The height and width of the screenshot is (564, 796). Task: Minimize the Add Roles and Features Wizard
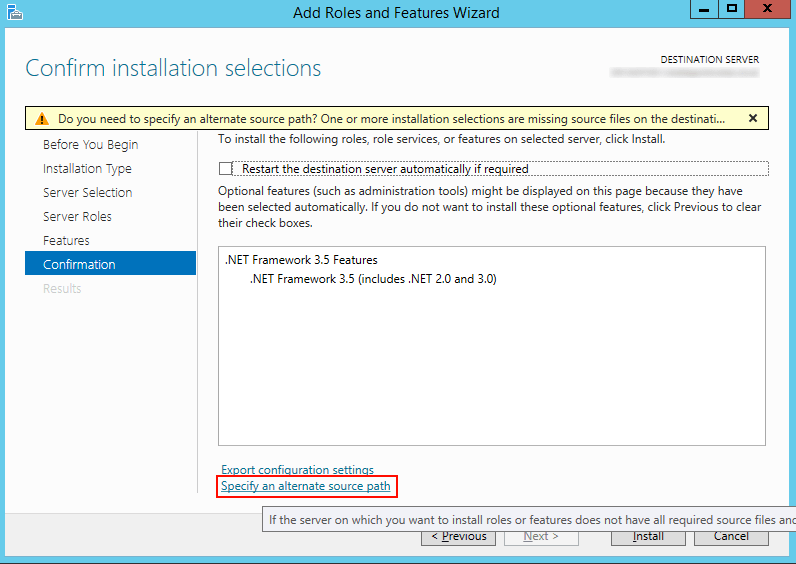704,9
